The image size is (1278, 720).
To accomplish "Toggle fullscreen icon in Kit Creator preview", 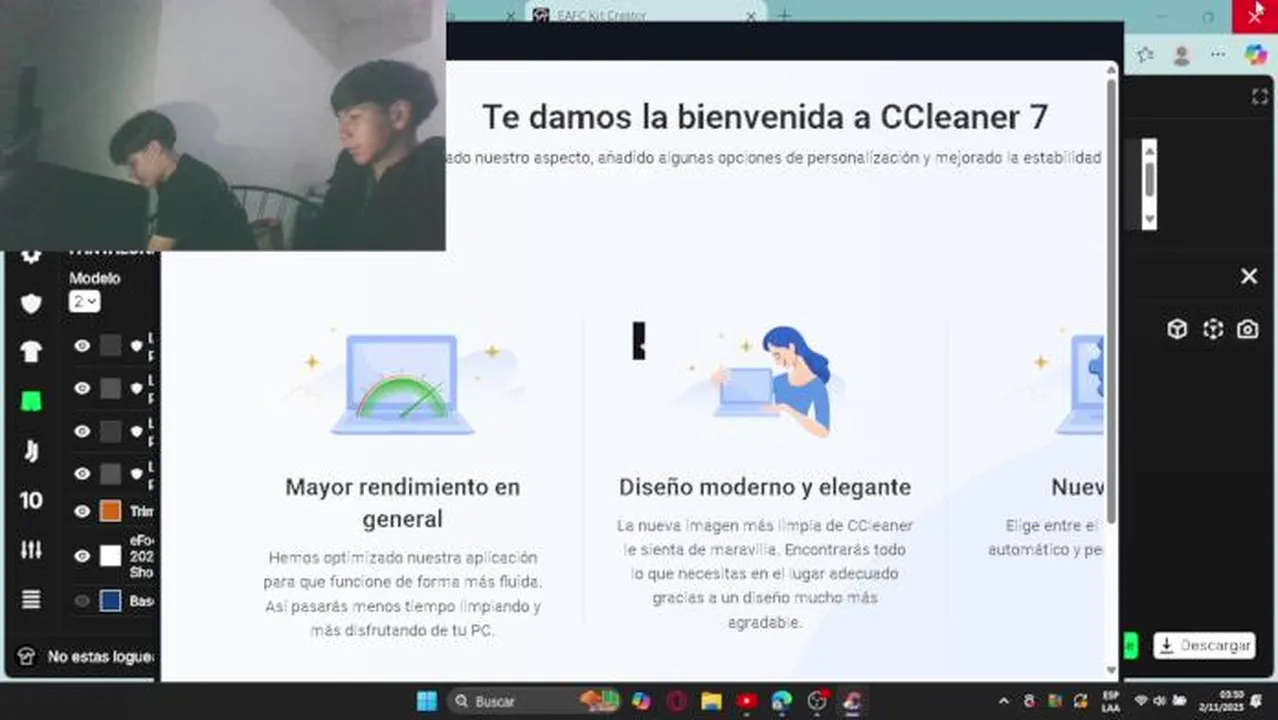I will point(1259,97).
